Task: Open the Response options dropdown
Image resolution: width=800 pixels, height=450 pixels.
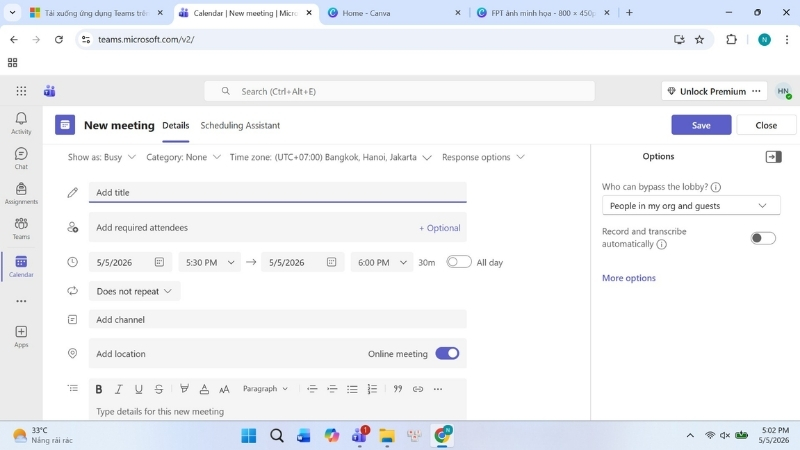Action: point(483,157)
